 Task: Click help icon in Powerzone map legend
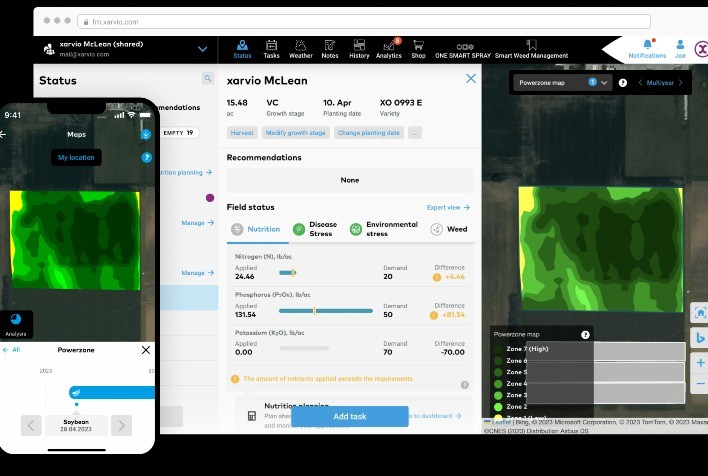click(x=585, y=335)
